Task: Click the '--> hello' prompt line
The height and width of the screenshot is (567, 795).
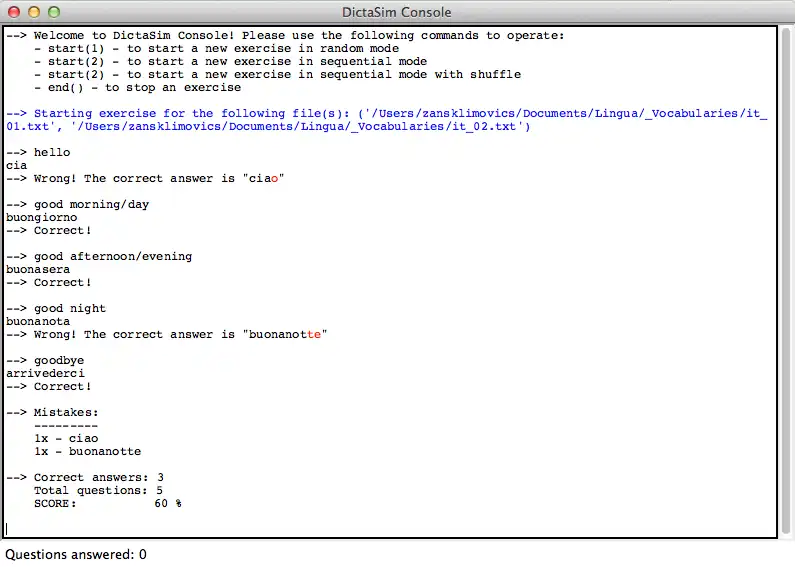Action: pos(39,153)
